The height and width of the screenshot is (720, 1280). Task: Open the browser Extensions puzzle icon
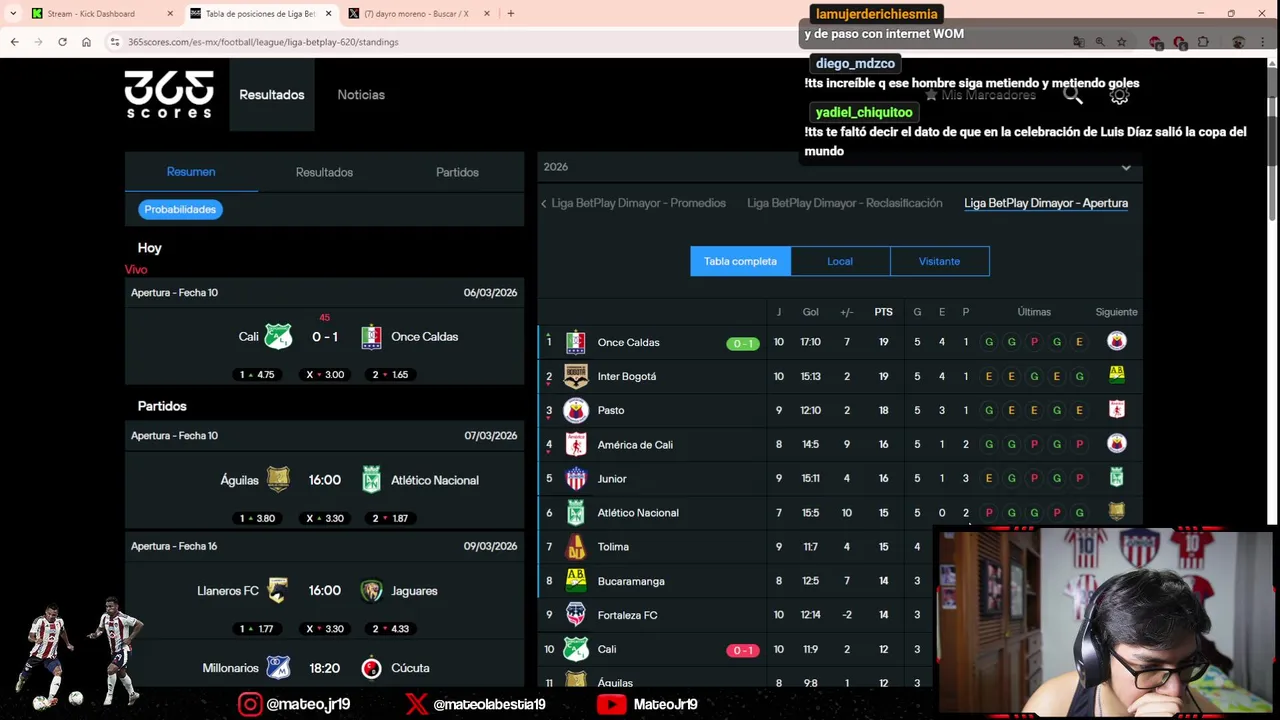(x=1203, y=42)
